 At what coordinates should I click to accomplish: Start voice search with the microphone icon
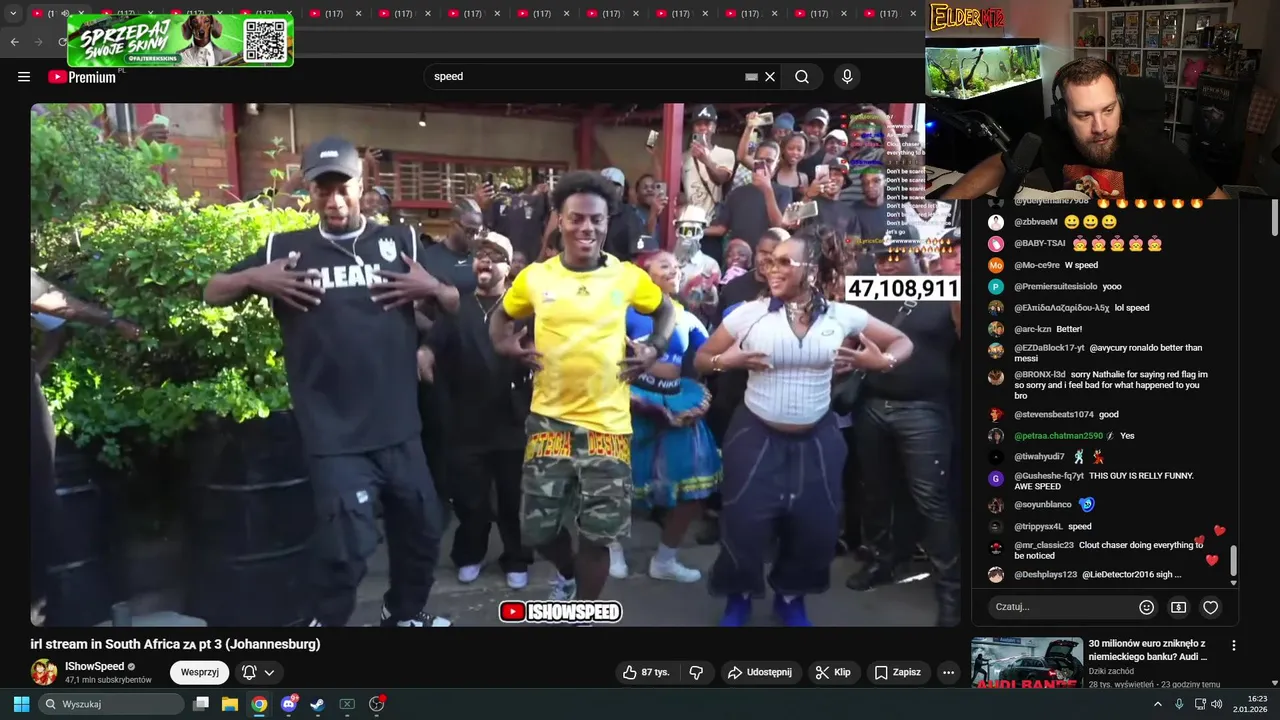coord(847,77)
